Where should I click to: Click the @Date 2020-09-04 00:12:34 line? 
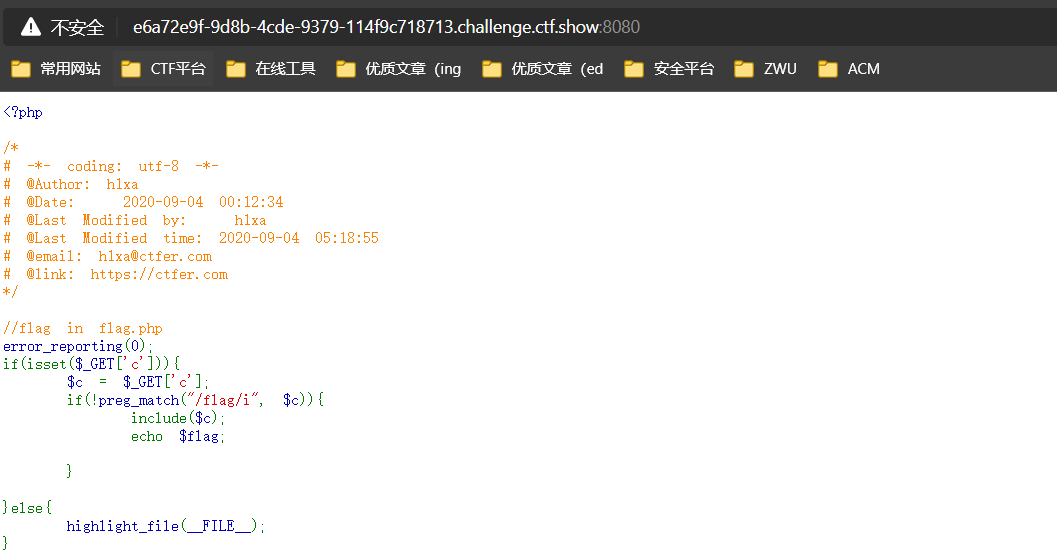143,202
